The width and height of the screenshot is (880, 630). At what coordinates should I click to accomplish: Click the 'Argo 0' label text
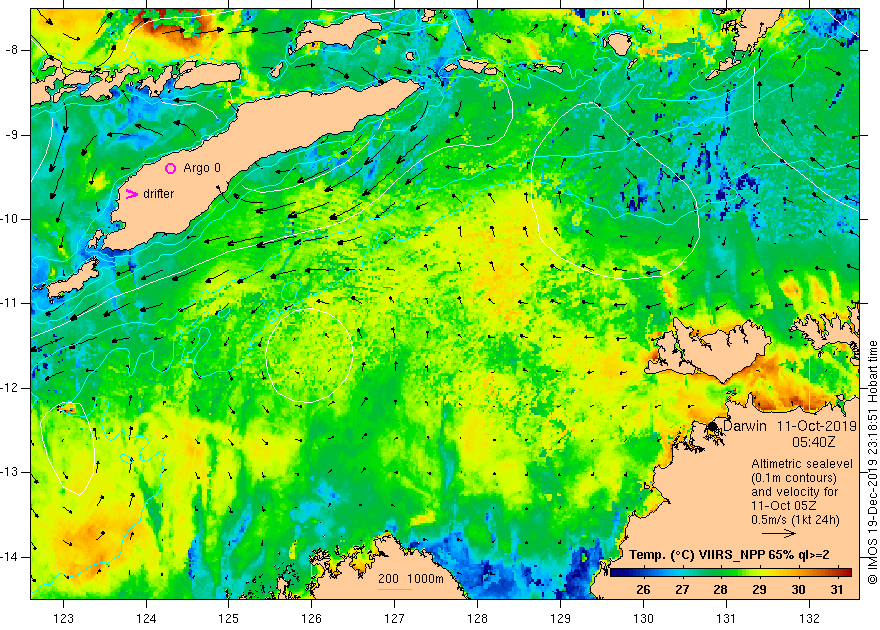click(x=202, y=168)
